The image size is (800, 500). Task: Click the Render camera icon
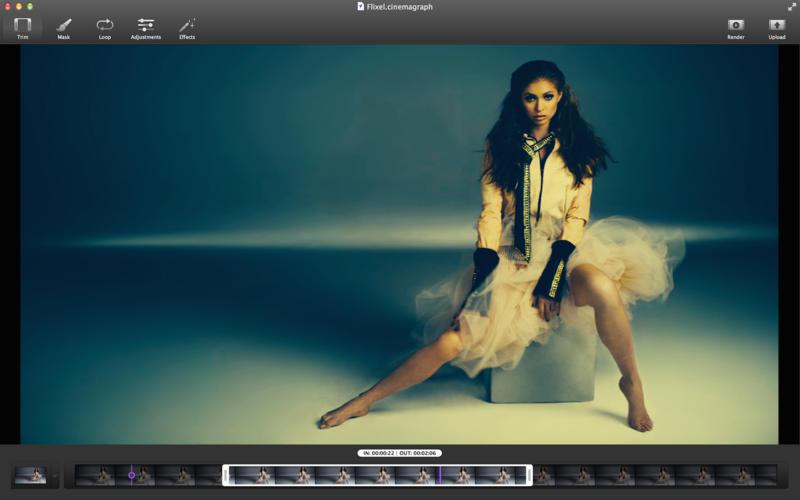(736, 27)
